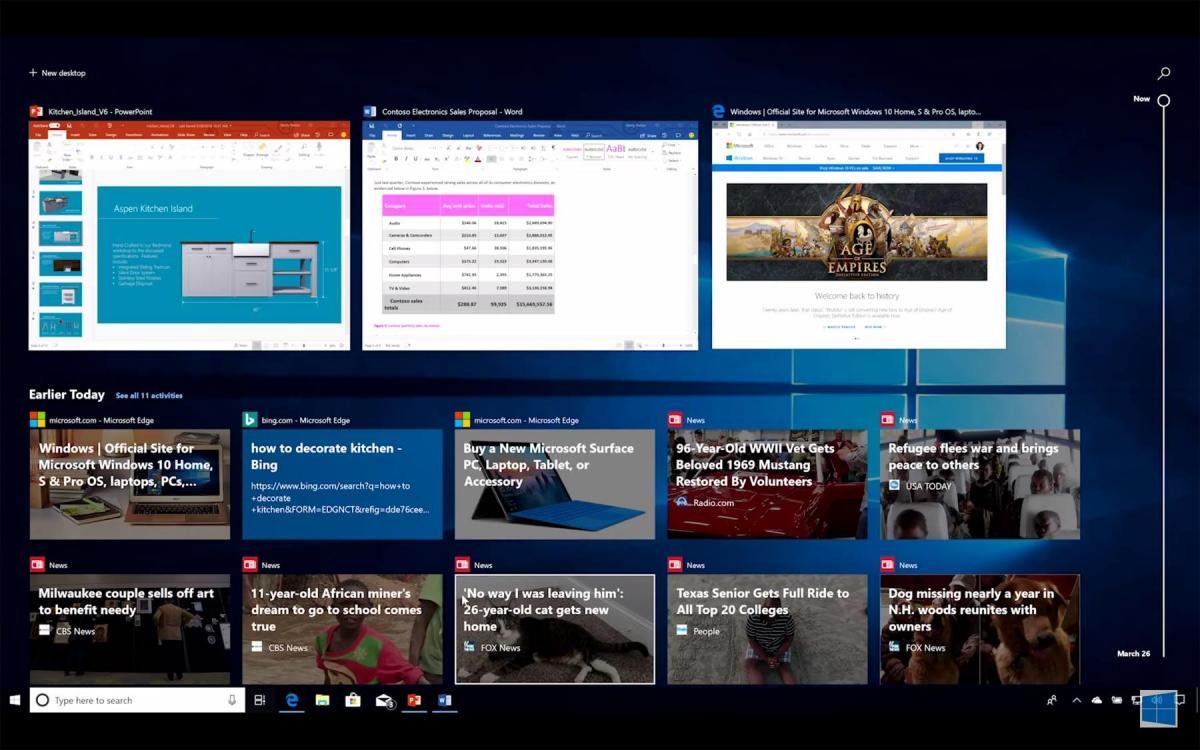Image resolution: width=1200 pixels, height=750 pixels.
Task: Open Texas Senior Gets Full Ride card
Action: tap(767, 629)
